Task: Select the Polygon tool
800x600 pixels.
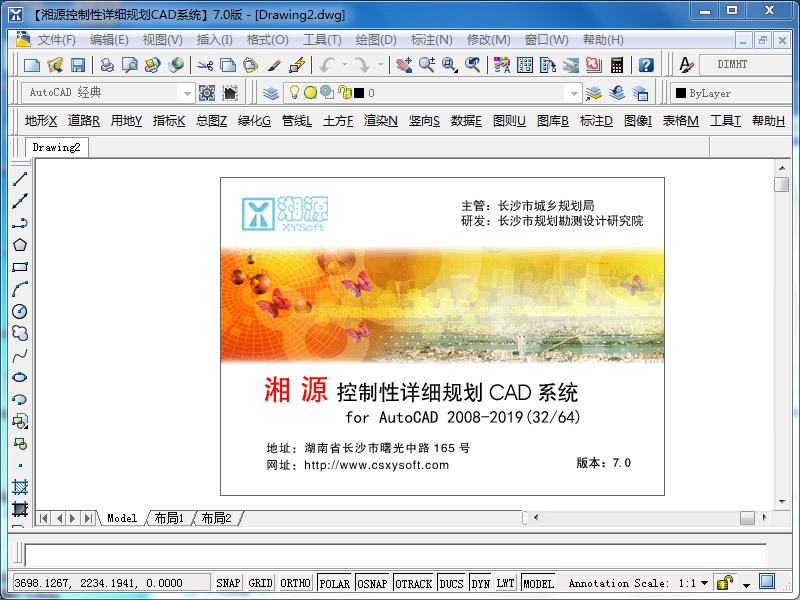Action: 20,245
